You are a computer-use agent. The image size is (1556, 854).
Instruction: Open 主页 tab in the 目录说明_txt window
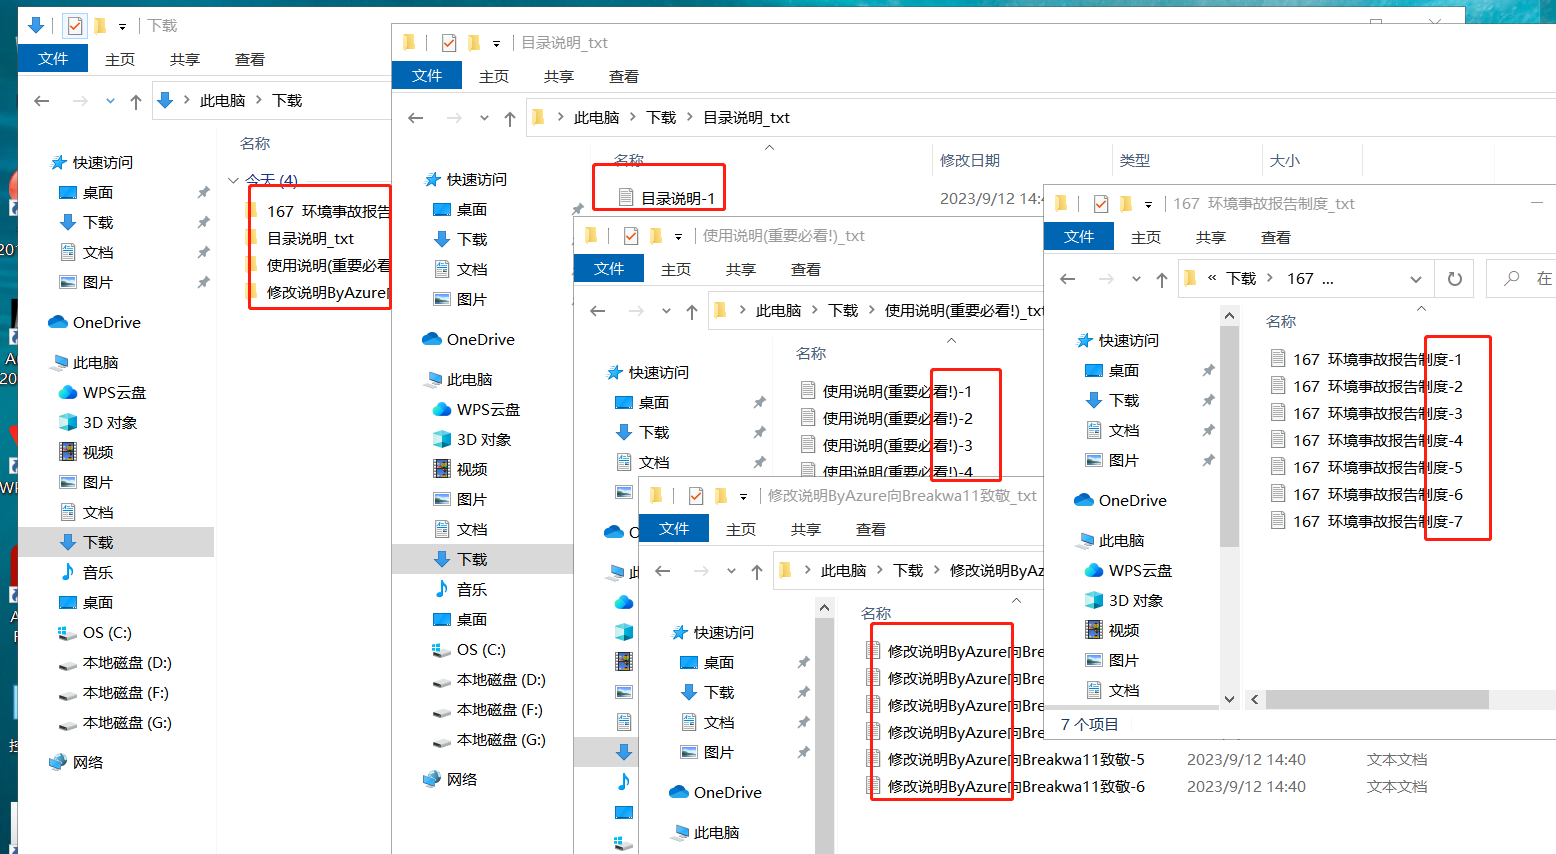click(494, 76)
